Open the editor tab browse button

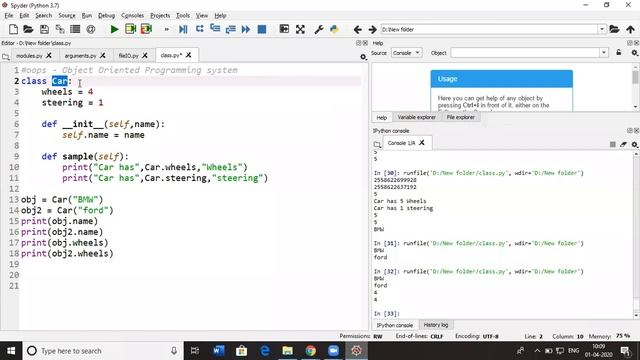tap(6, 57)
